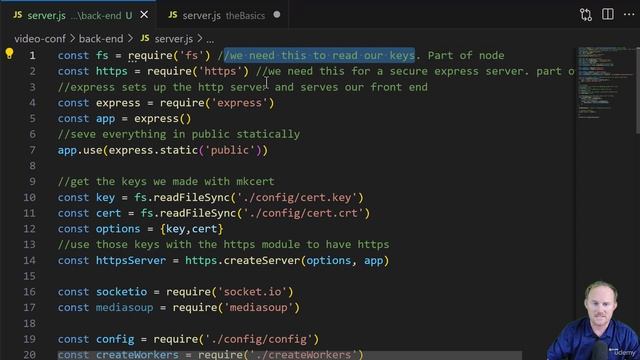This screenshot has height=360, width=640.
Task: Expand the breadcrumb ellipsis symbol list
Action: [210, 40]
